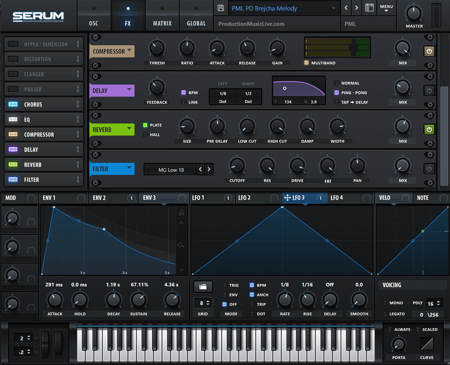Select the ENV 3 tab
450x365 pixels.
coord(163,198)
